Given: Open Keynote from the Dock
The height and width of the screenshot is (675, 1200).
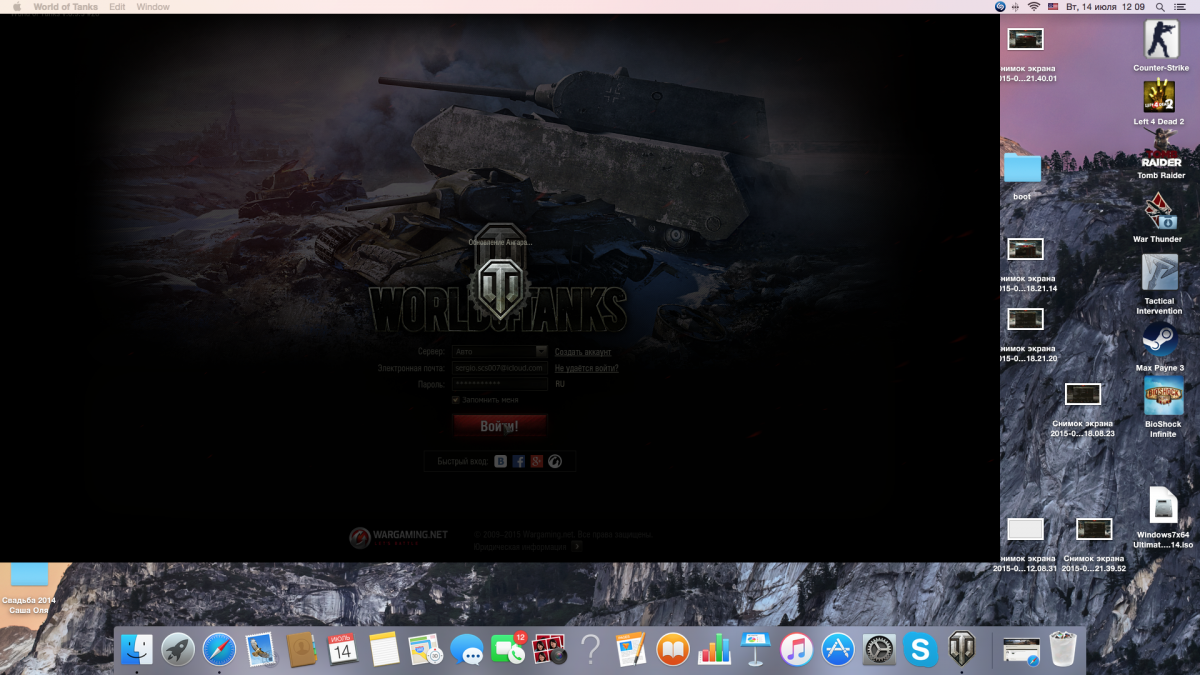Looking at the screenshot, I should pyautogui.click(x=755, y=649).
